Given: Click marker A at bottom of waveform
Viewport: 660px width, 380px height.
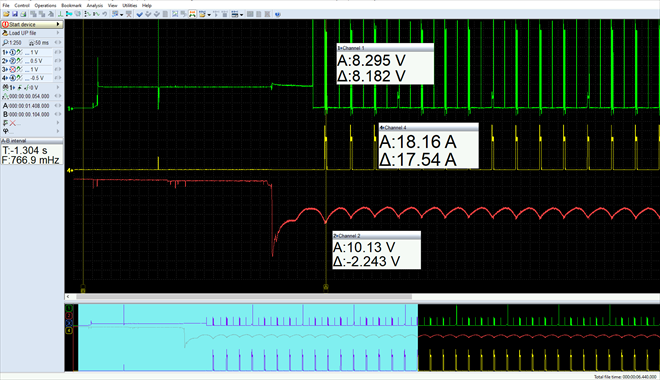Looking at the screenshot, I should [325, 287].
